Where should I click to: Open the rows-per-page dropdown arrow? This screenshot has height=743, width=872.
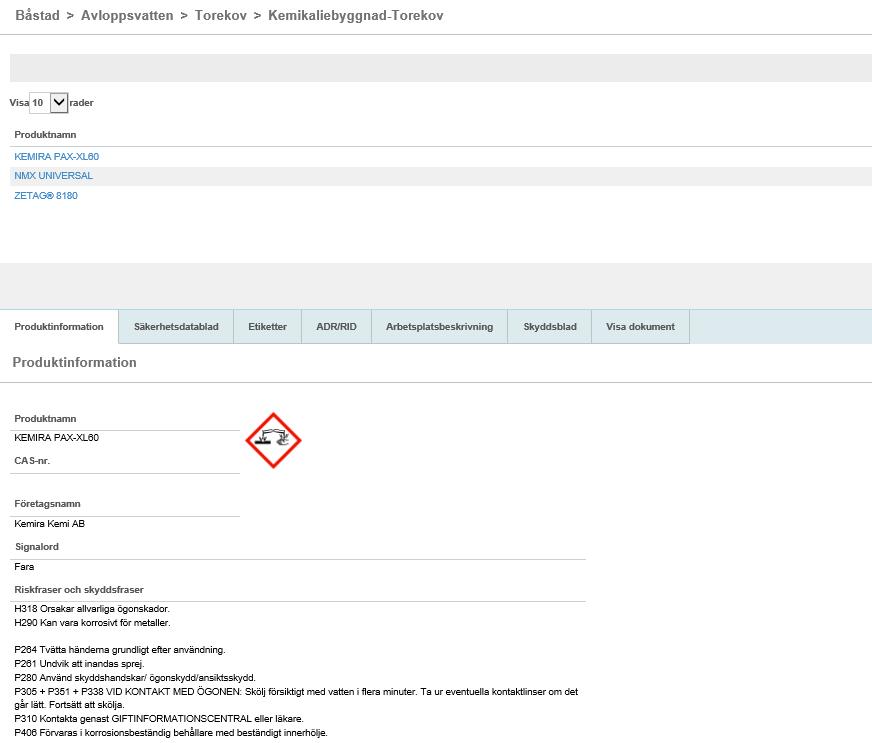(x=59, y=103)
